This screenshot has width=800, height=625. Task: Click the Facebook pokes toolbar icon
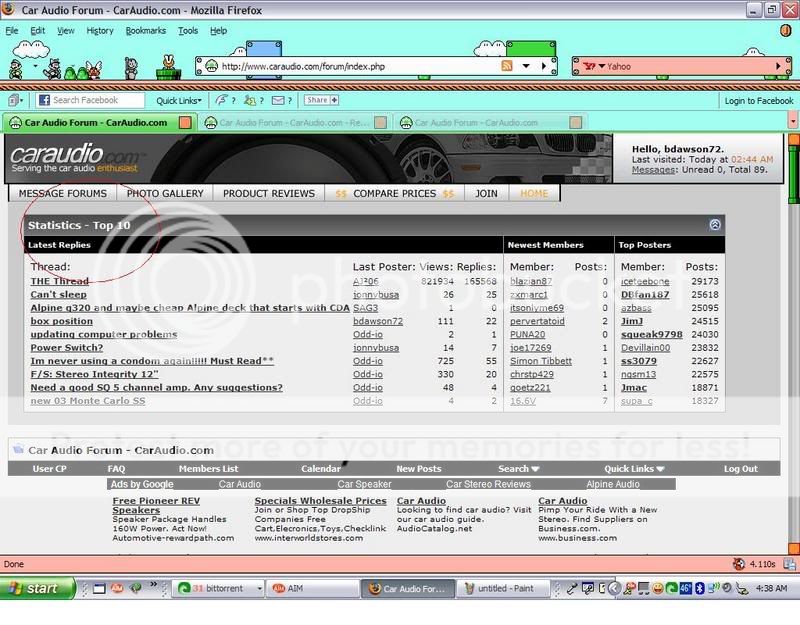pos(221,100)
